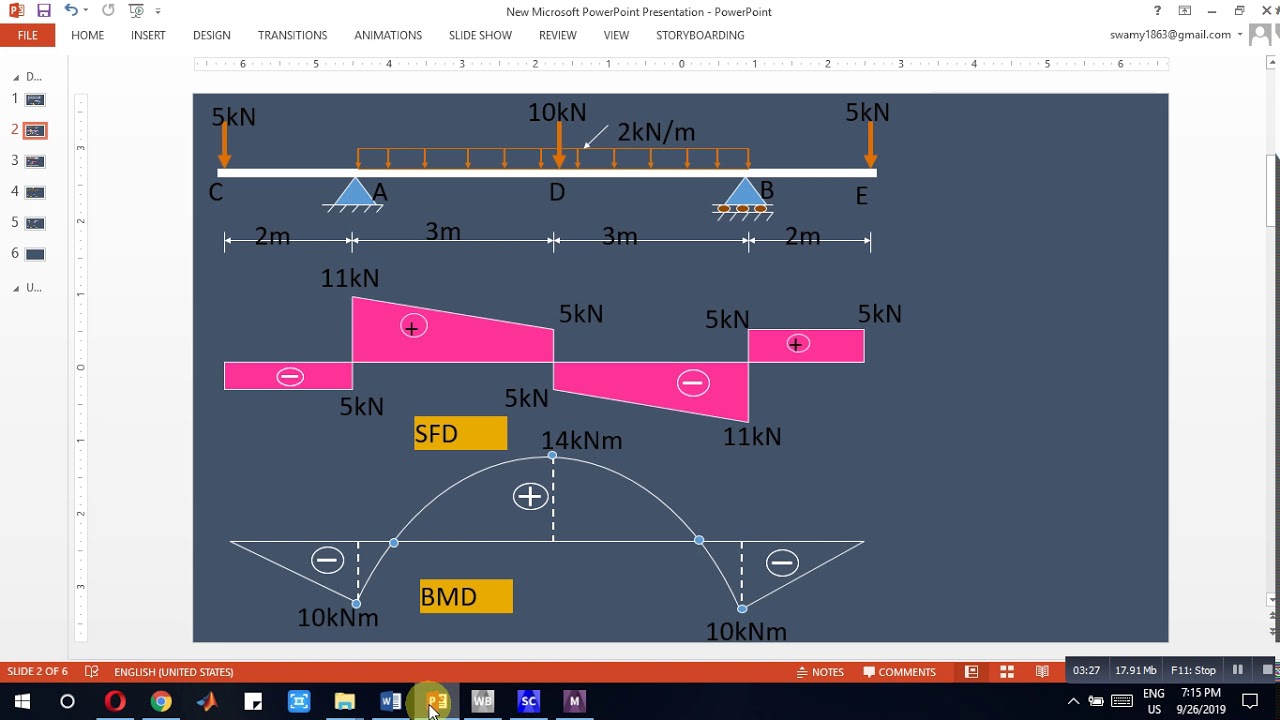
Task: Open Windows Start menu
Action: click(22, 701)
